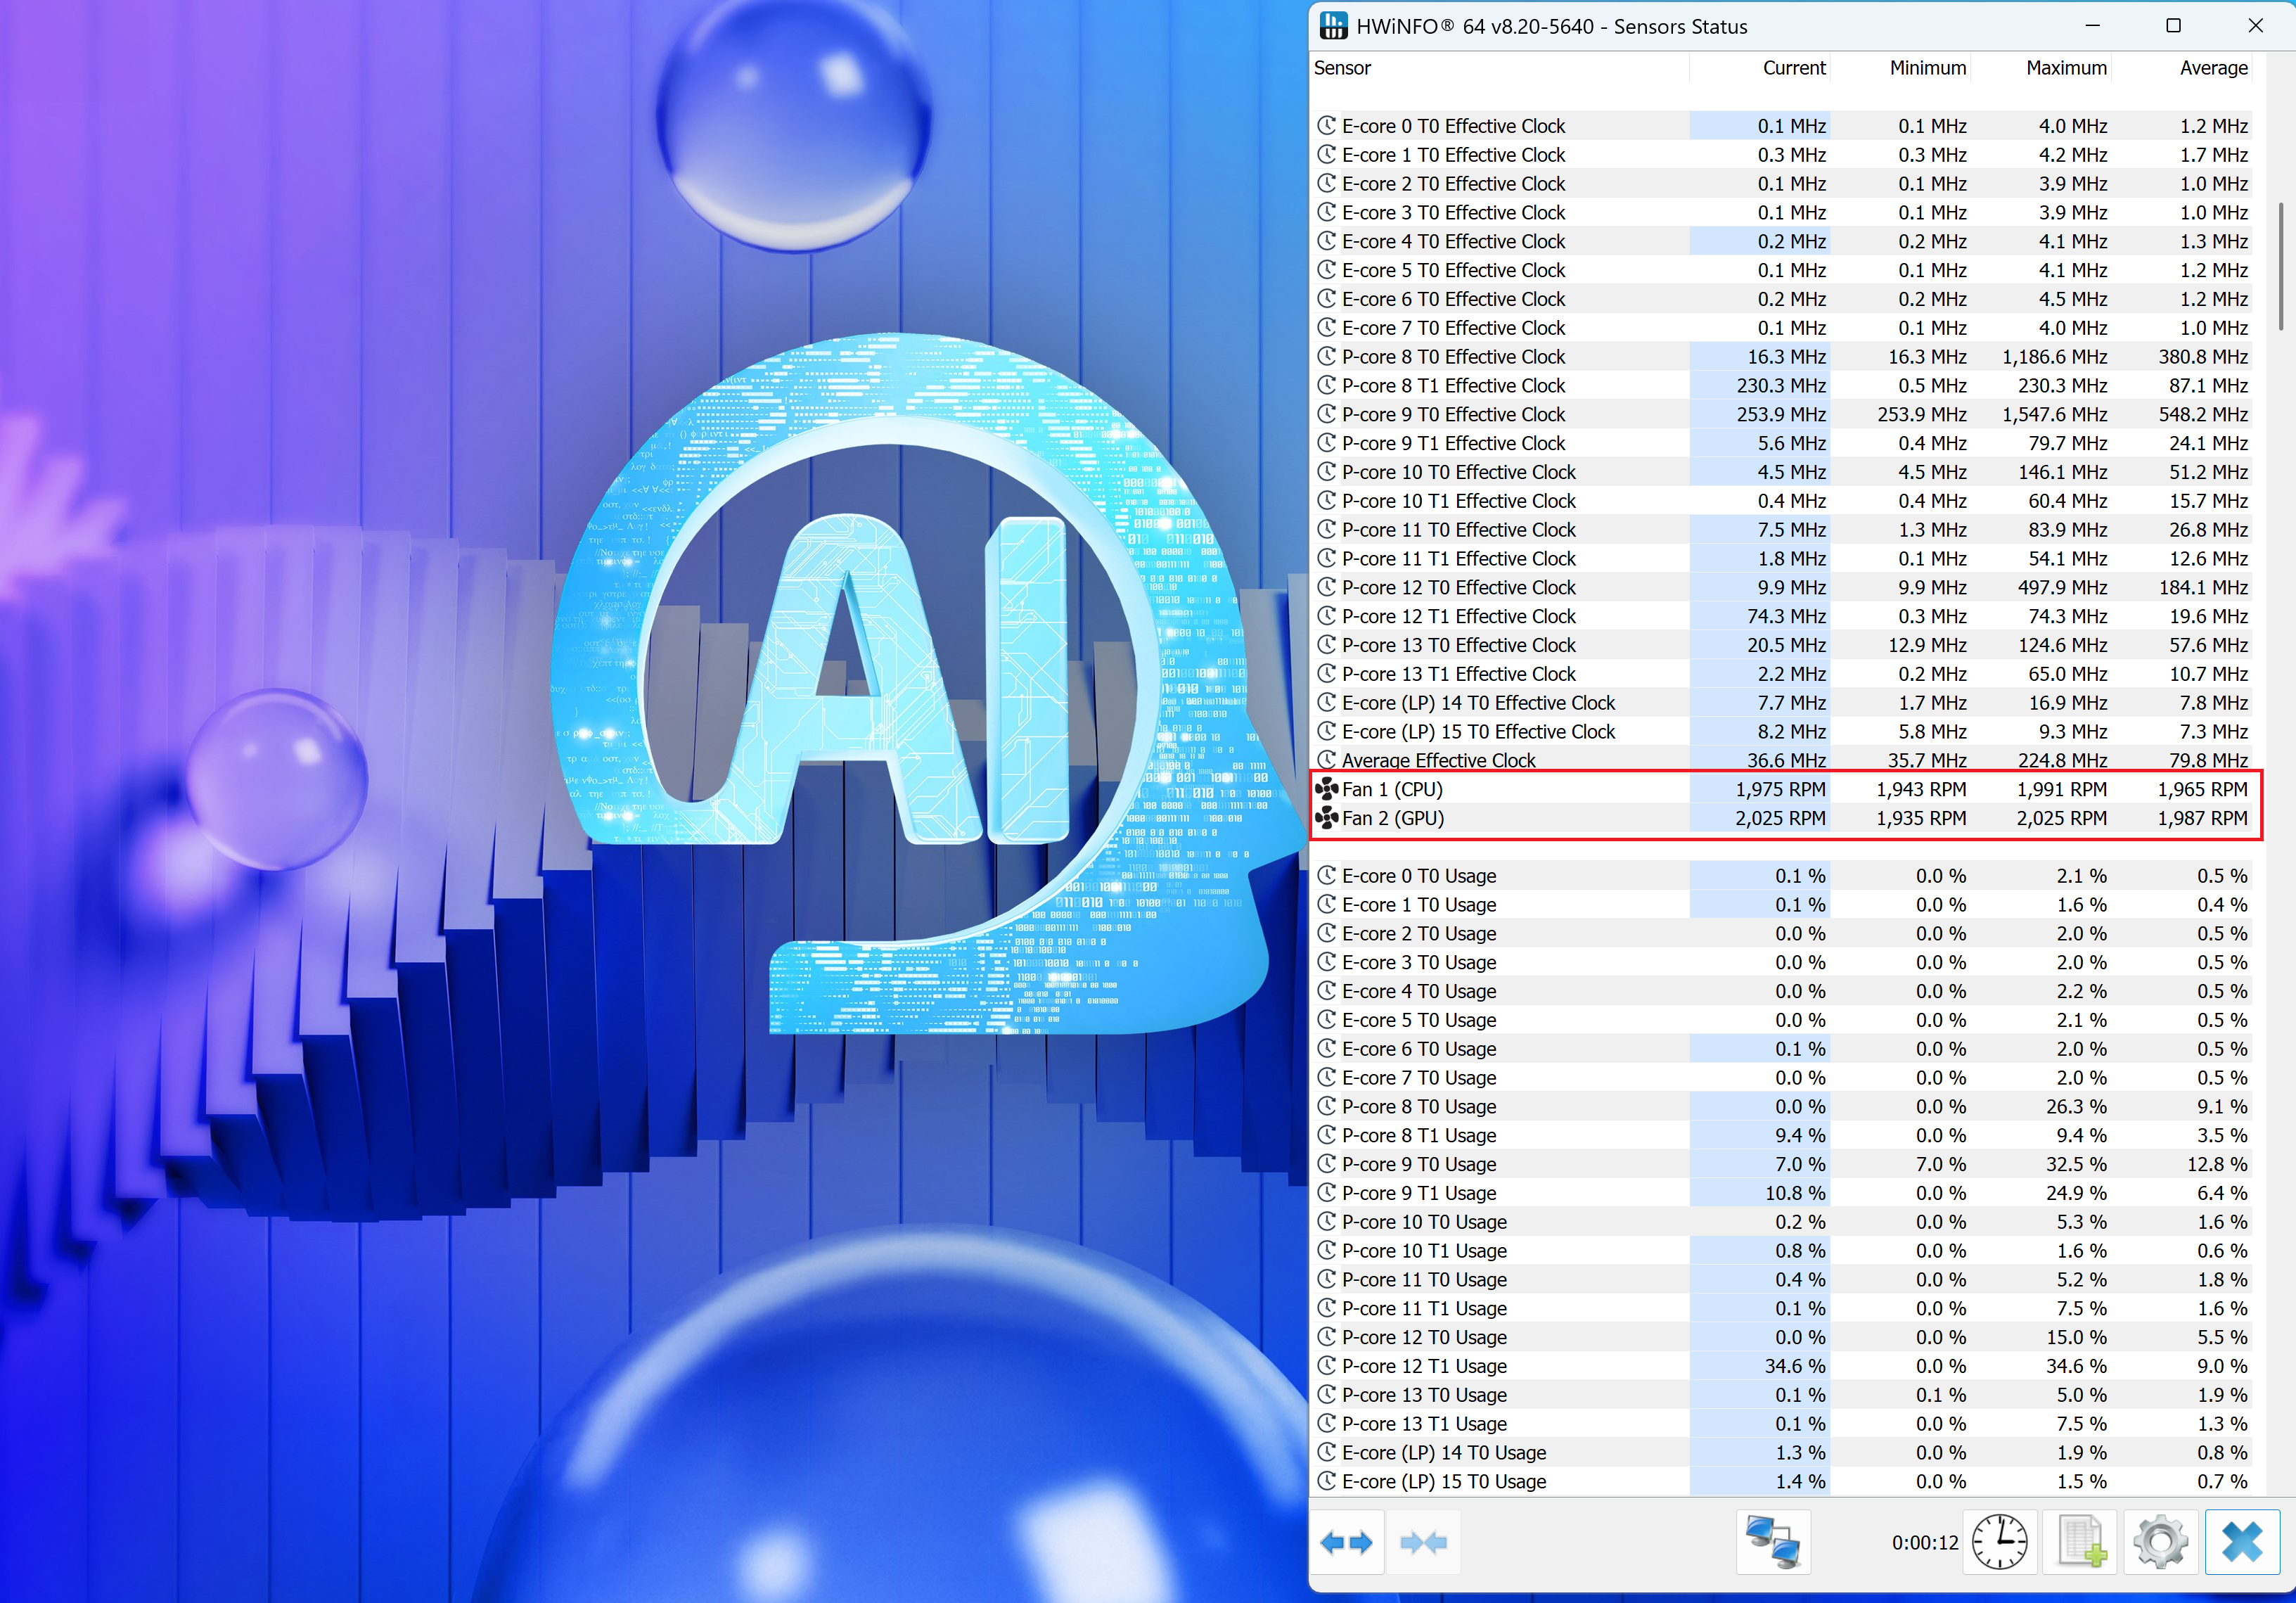Click clock icon of Average Effective Clock

click(x=1327, y=760)
